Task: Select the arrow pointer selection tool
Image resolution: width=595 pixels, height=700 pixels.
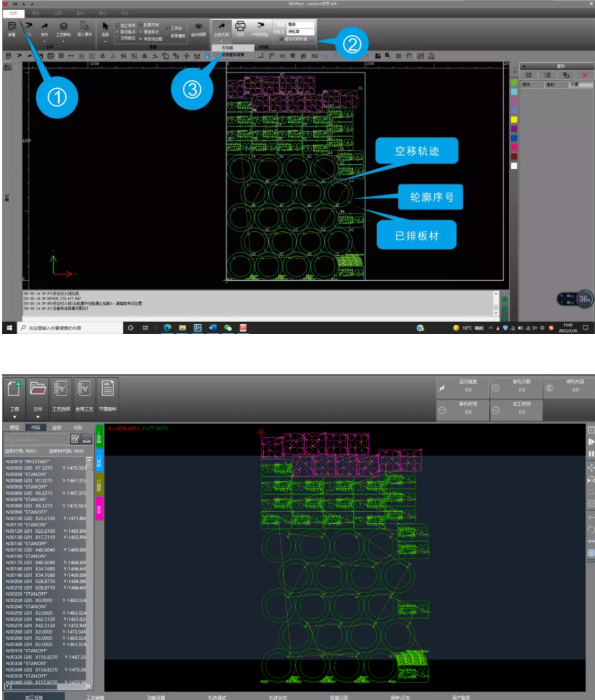Action: [105, 26]
